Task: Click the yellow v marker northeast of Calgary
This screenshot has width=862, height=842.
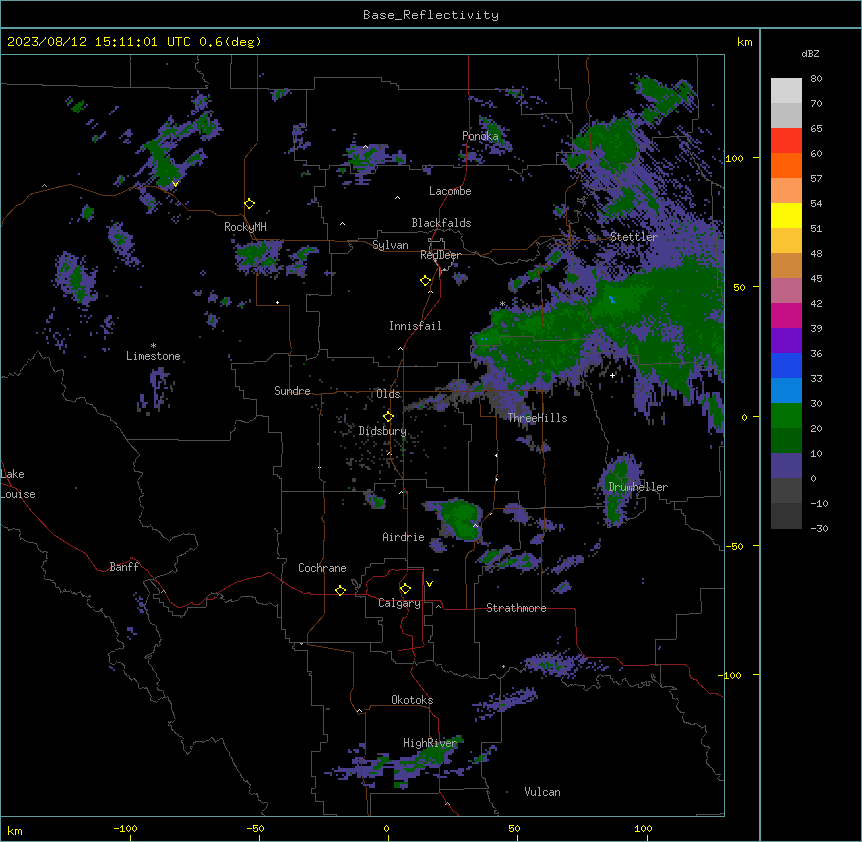Action: (x=429, y=584)
